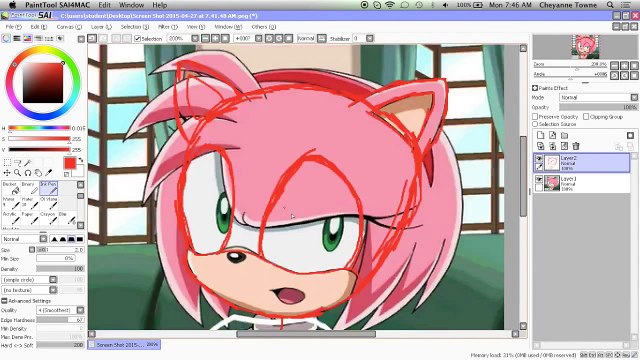Zoom out navigator minus button
The height and width of the screenshot is (360, 640).
[x=615, y=65]
